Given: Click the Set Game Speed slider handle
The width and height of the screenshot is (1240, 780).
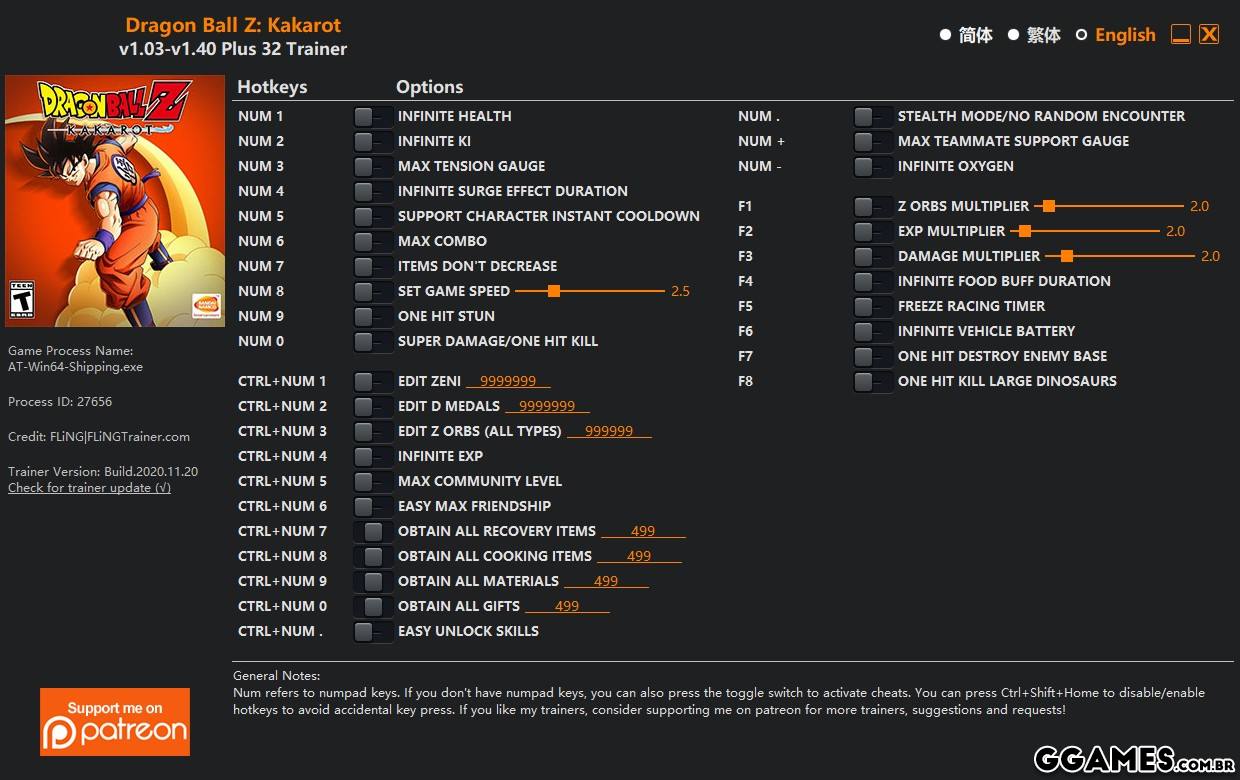Looking at the screenshot, I should point(553,291).
